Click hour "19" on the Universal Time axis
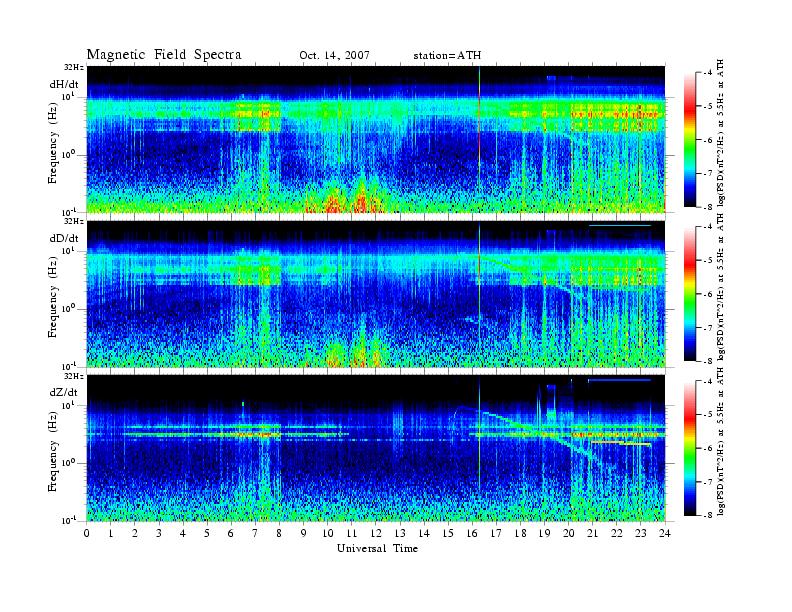792x612 pixels. pos(545,533)
